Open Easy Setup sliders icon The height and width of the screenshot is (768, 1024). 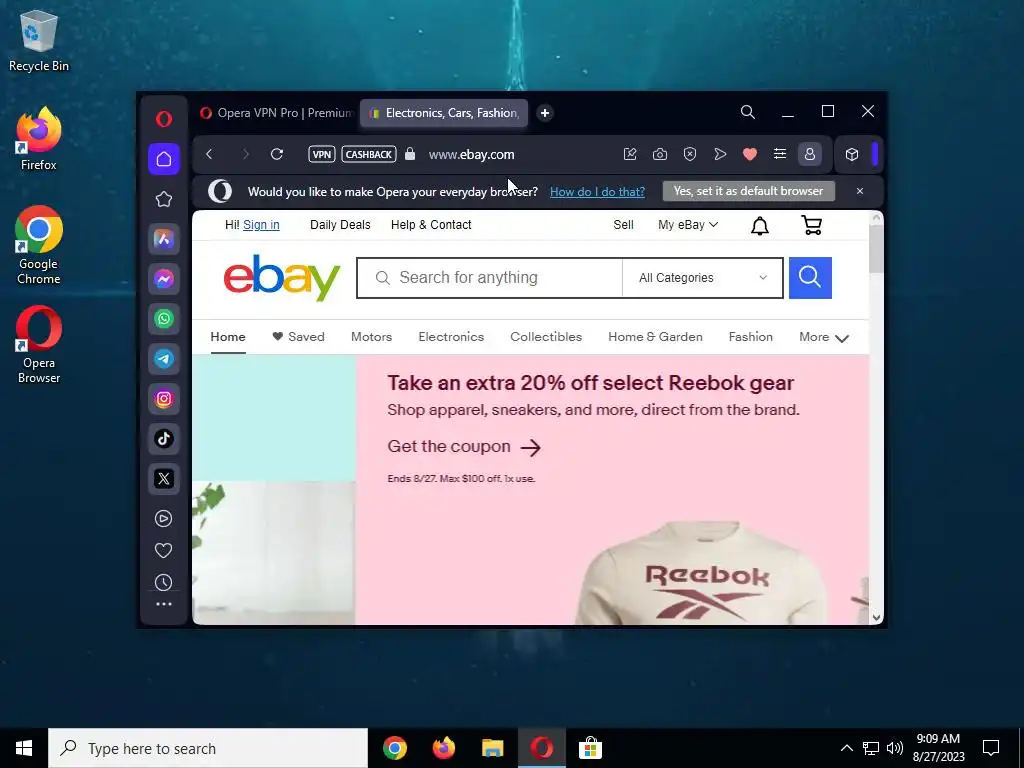pyautogui.click(x=780, y=154)
